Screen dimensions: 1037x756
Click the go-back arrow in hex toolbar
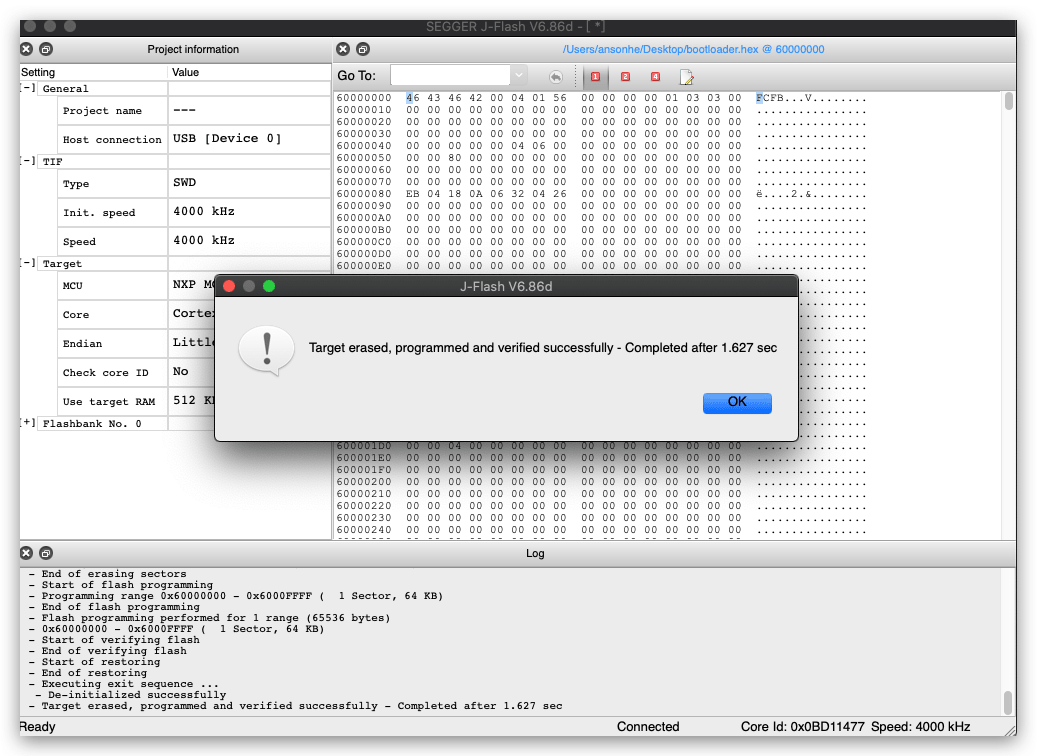pos(556,77)
